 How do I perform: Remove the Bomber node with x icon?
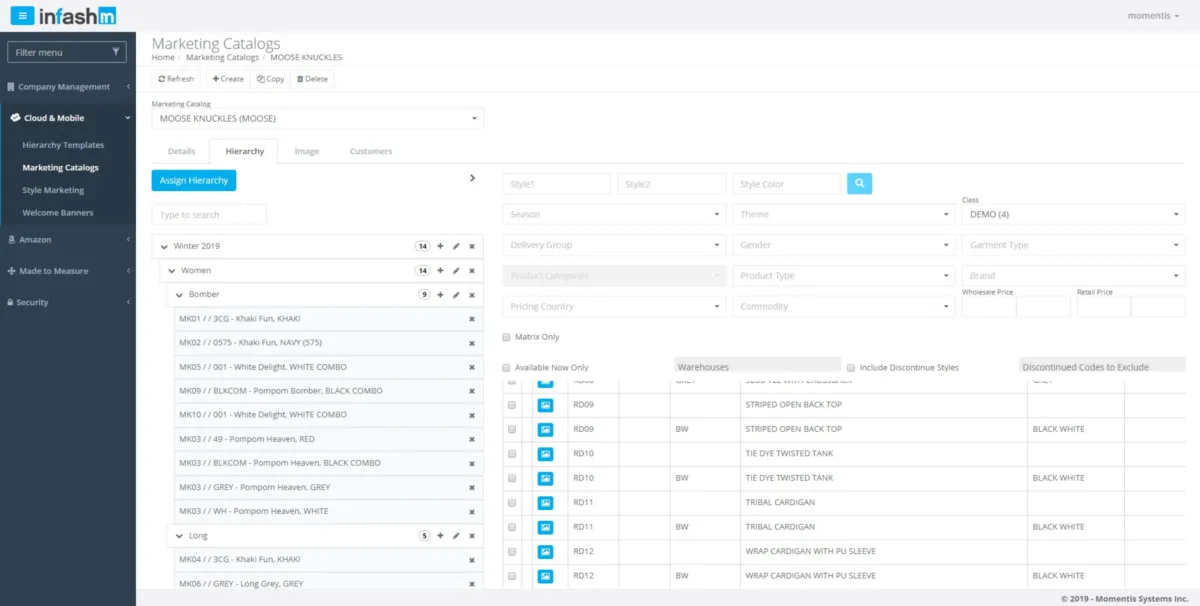[472, 295]
